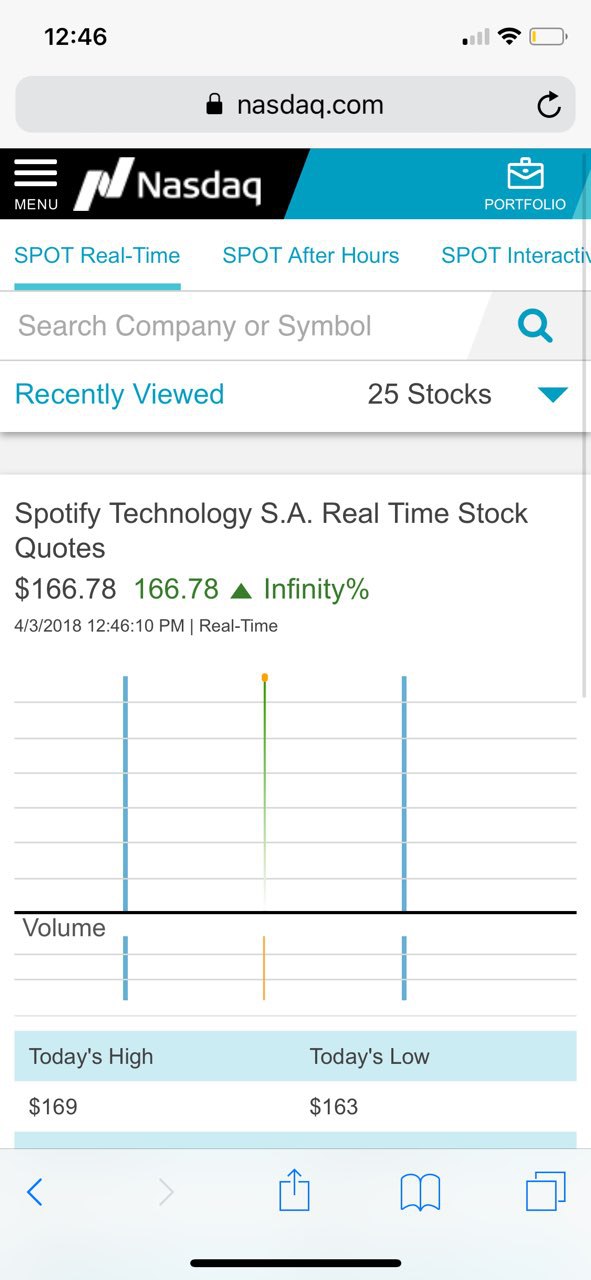Tap the nasdaq.com address bar
This screenshot has height=1280, width=591.
(295, 105)
